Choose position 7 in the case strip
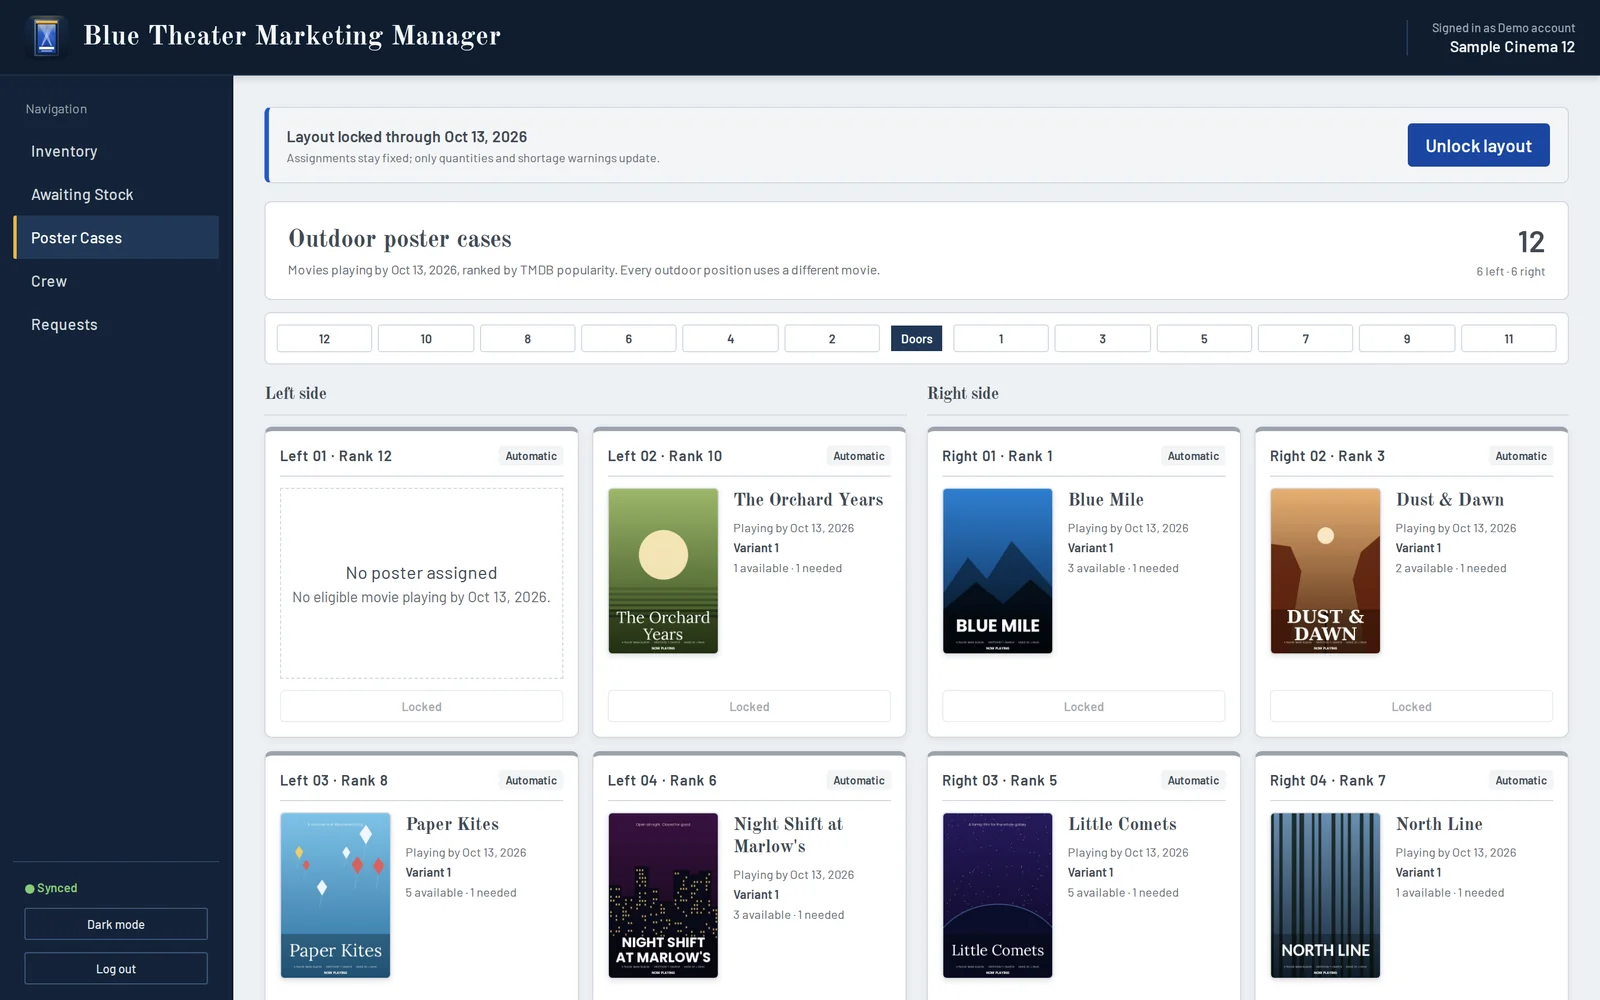The image size is (1600, 1000). click(x=1305, y=339)
